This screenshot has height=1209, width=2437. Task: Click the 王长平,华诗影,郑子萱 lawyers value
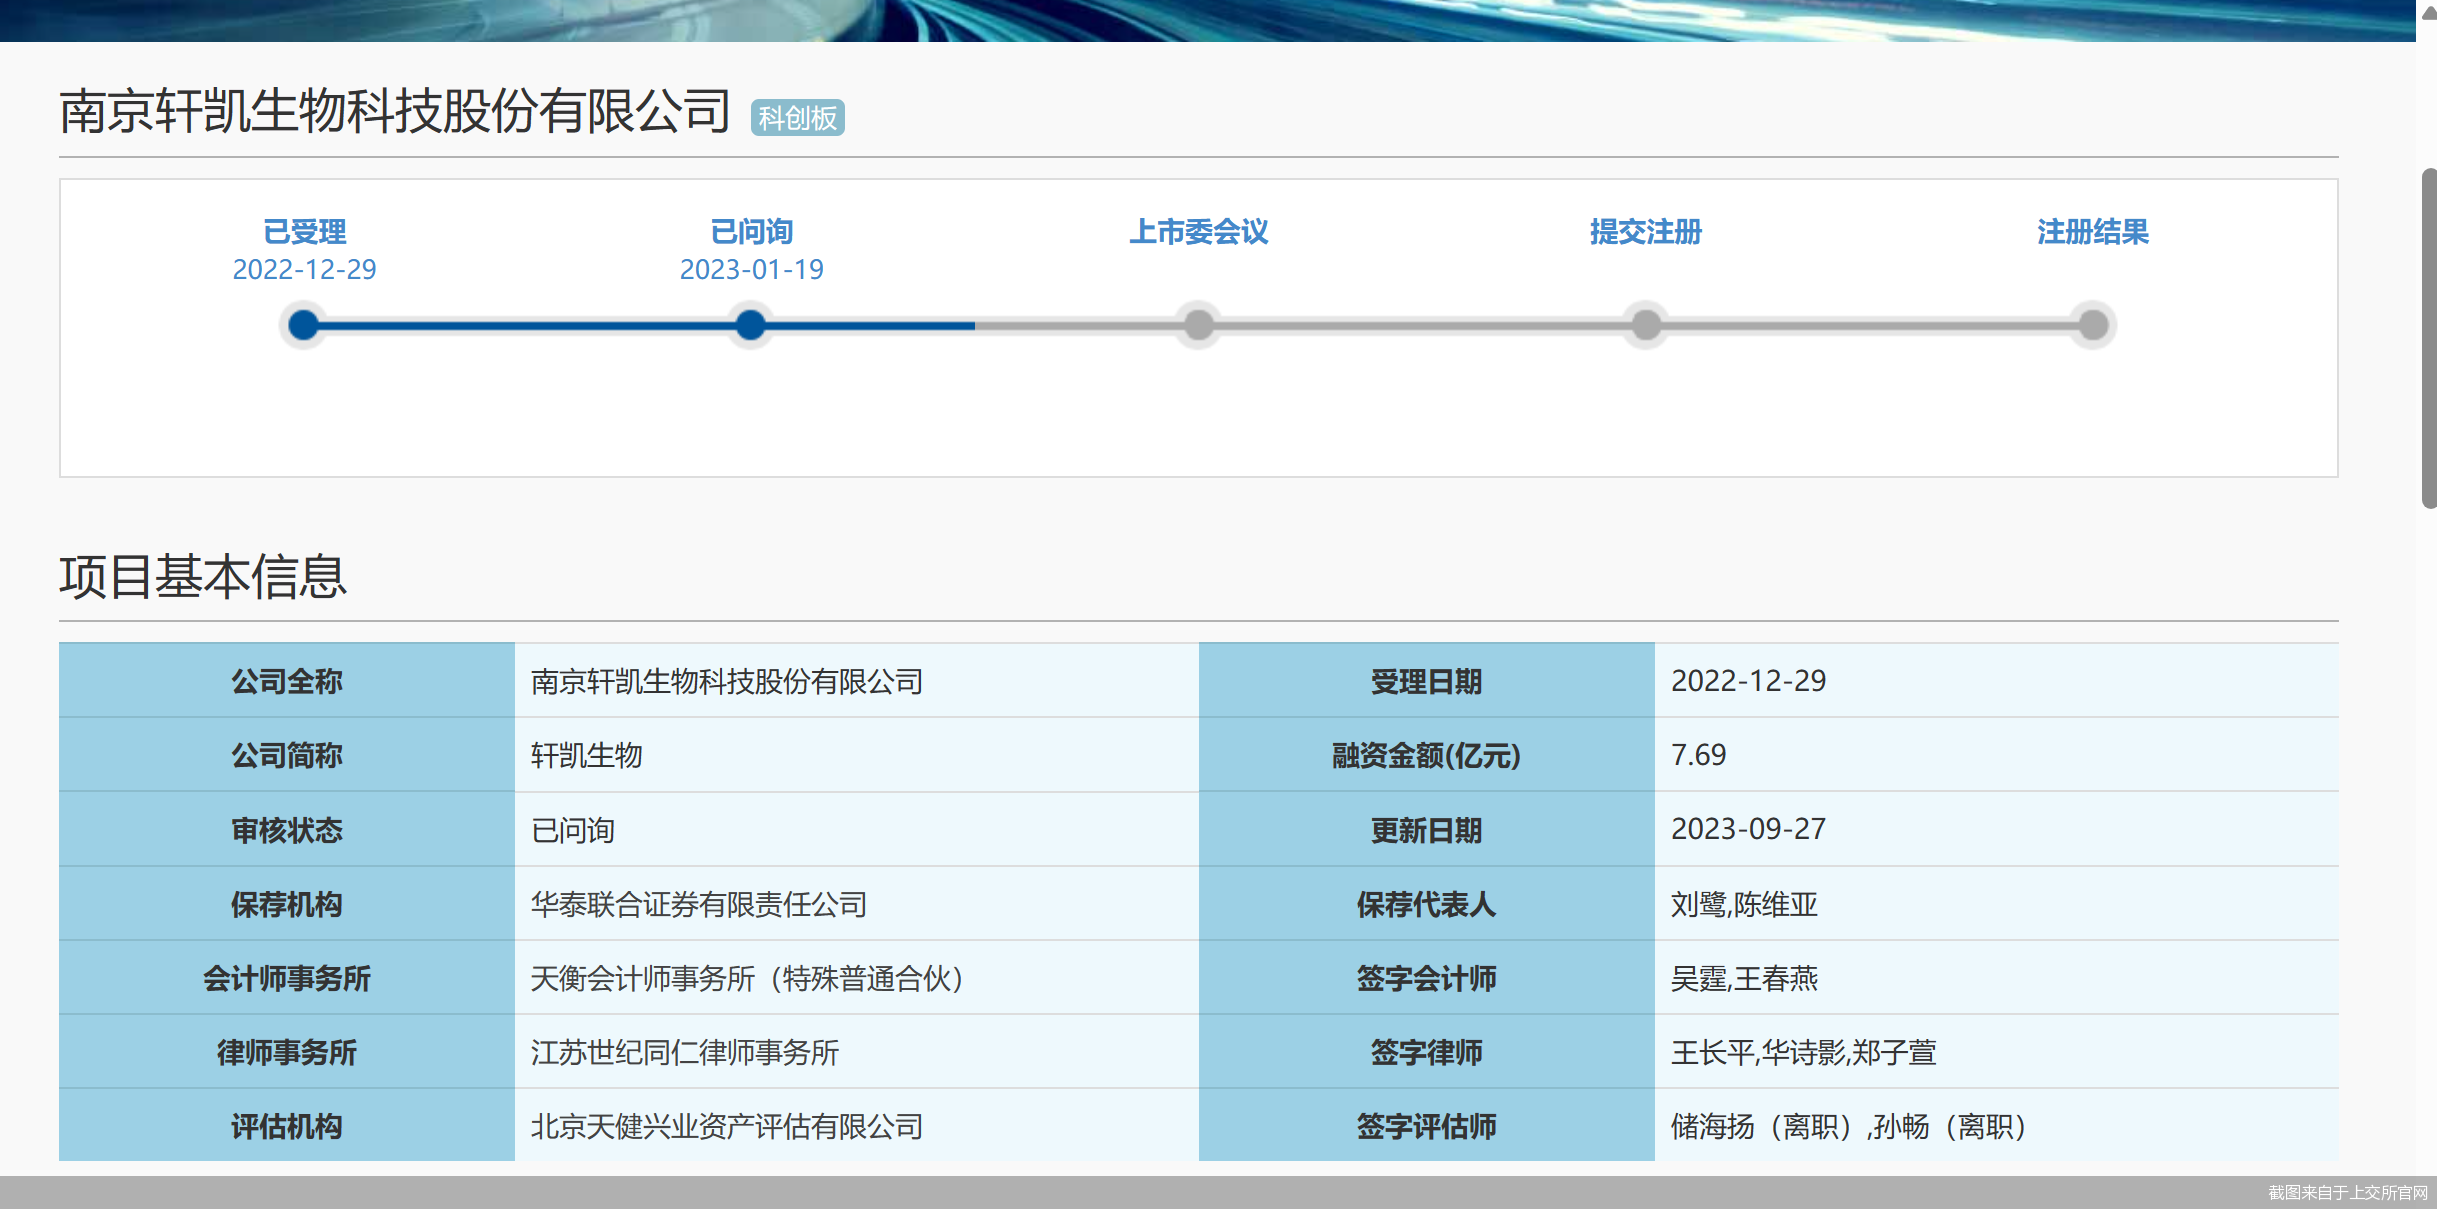tap(1804, 1052)
